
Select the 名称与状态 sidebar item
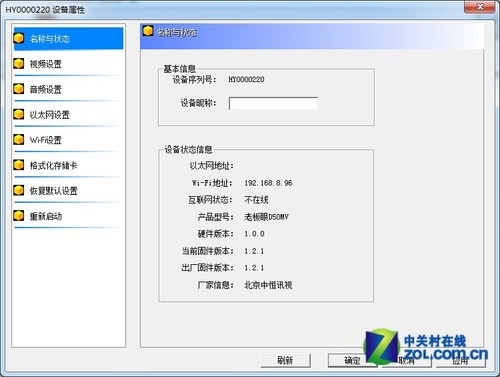click(68, 38)
